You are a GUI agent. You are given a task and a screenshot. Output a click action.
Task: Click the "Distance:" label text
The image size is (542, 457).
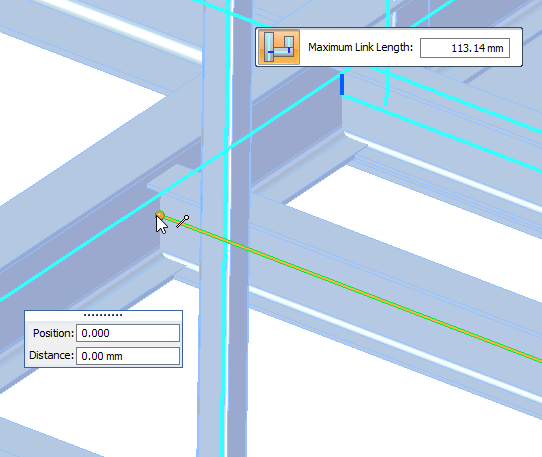pyautogui.click(x=52, y=355)
